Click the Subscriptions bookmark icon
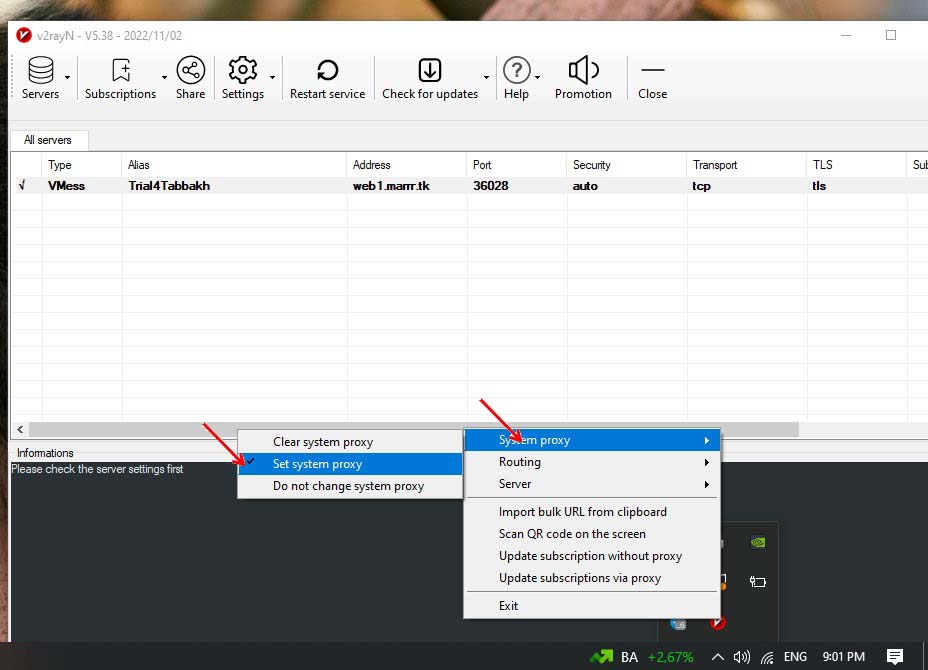928x670 pixels. [121, 71]
